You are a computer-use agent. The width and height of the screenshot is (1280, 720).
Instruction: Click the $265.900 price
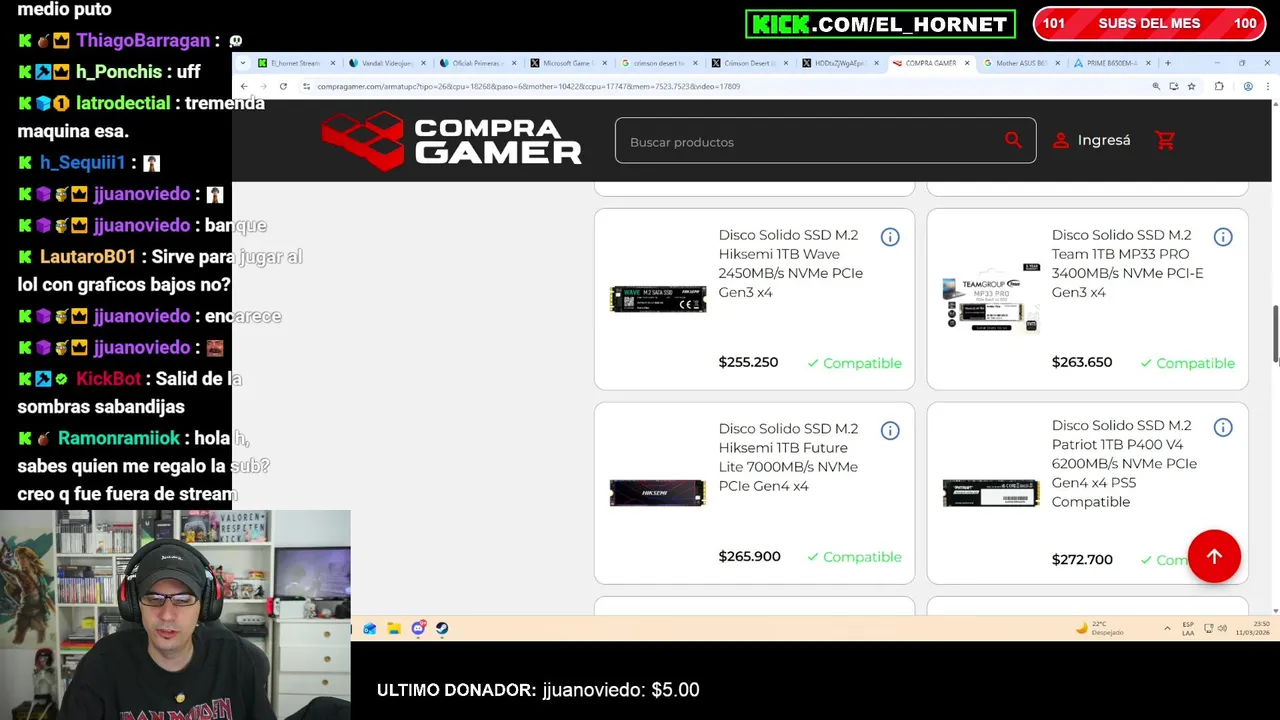(749, 556)
